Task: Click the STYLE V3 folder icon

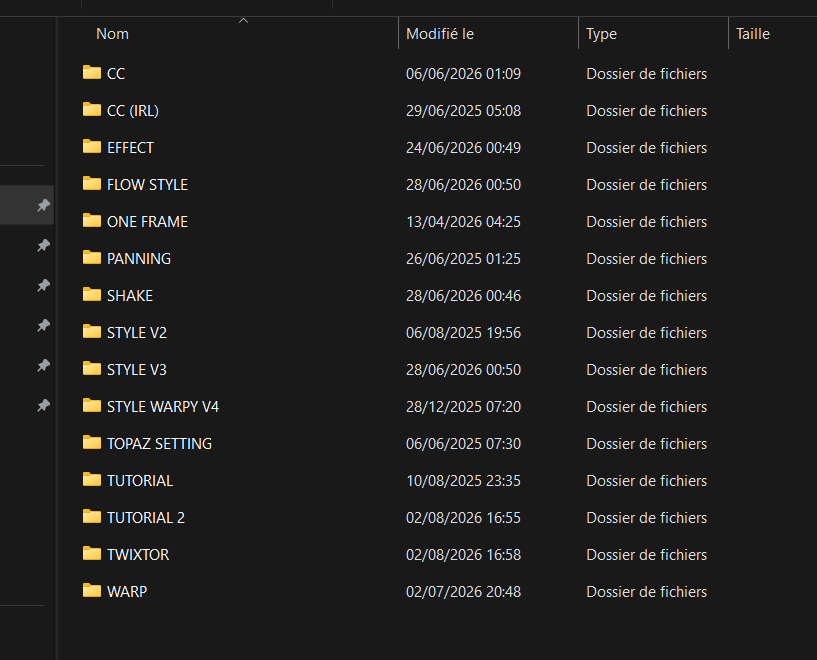Action: click(92, 368)
